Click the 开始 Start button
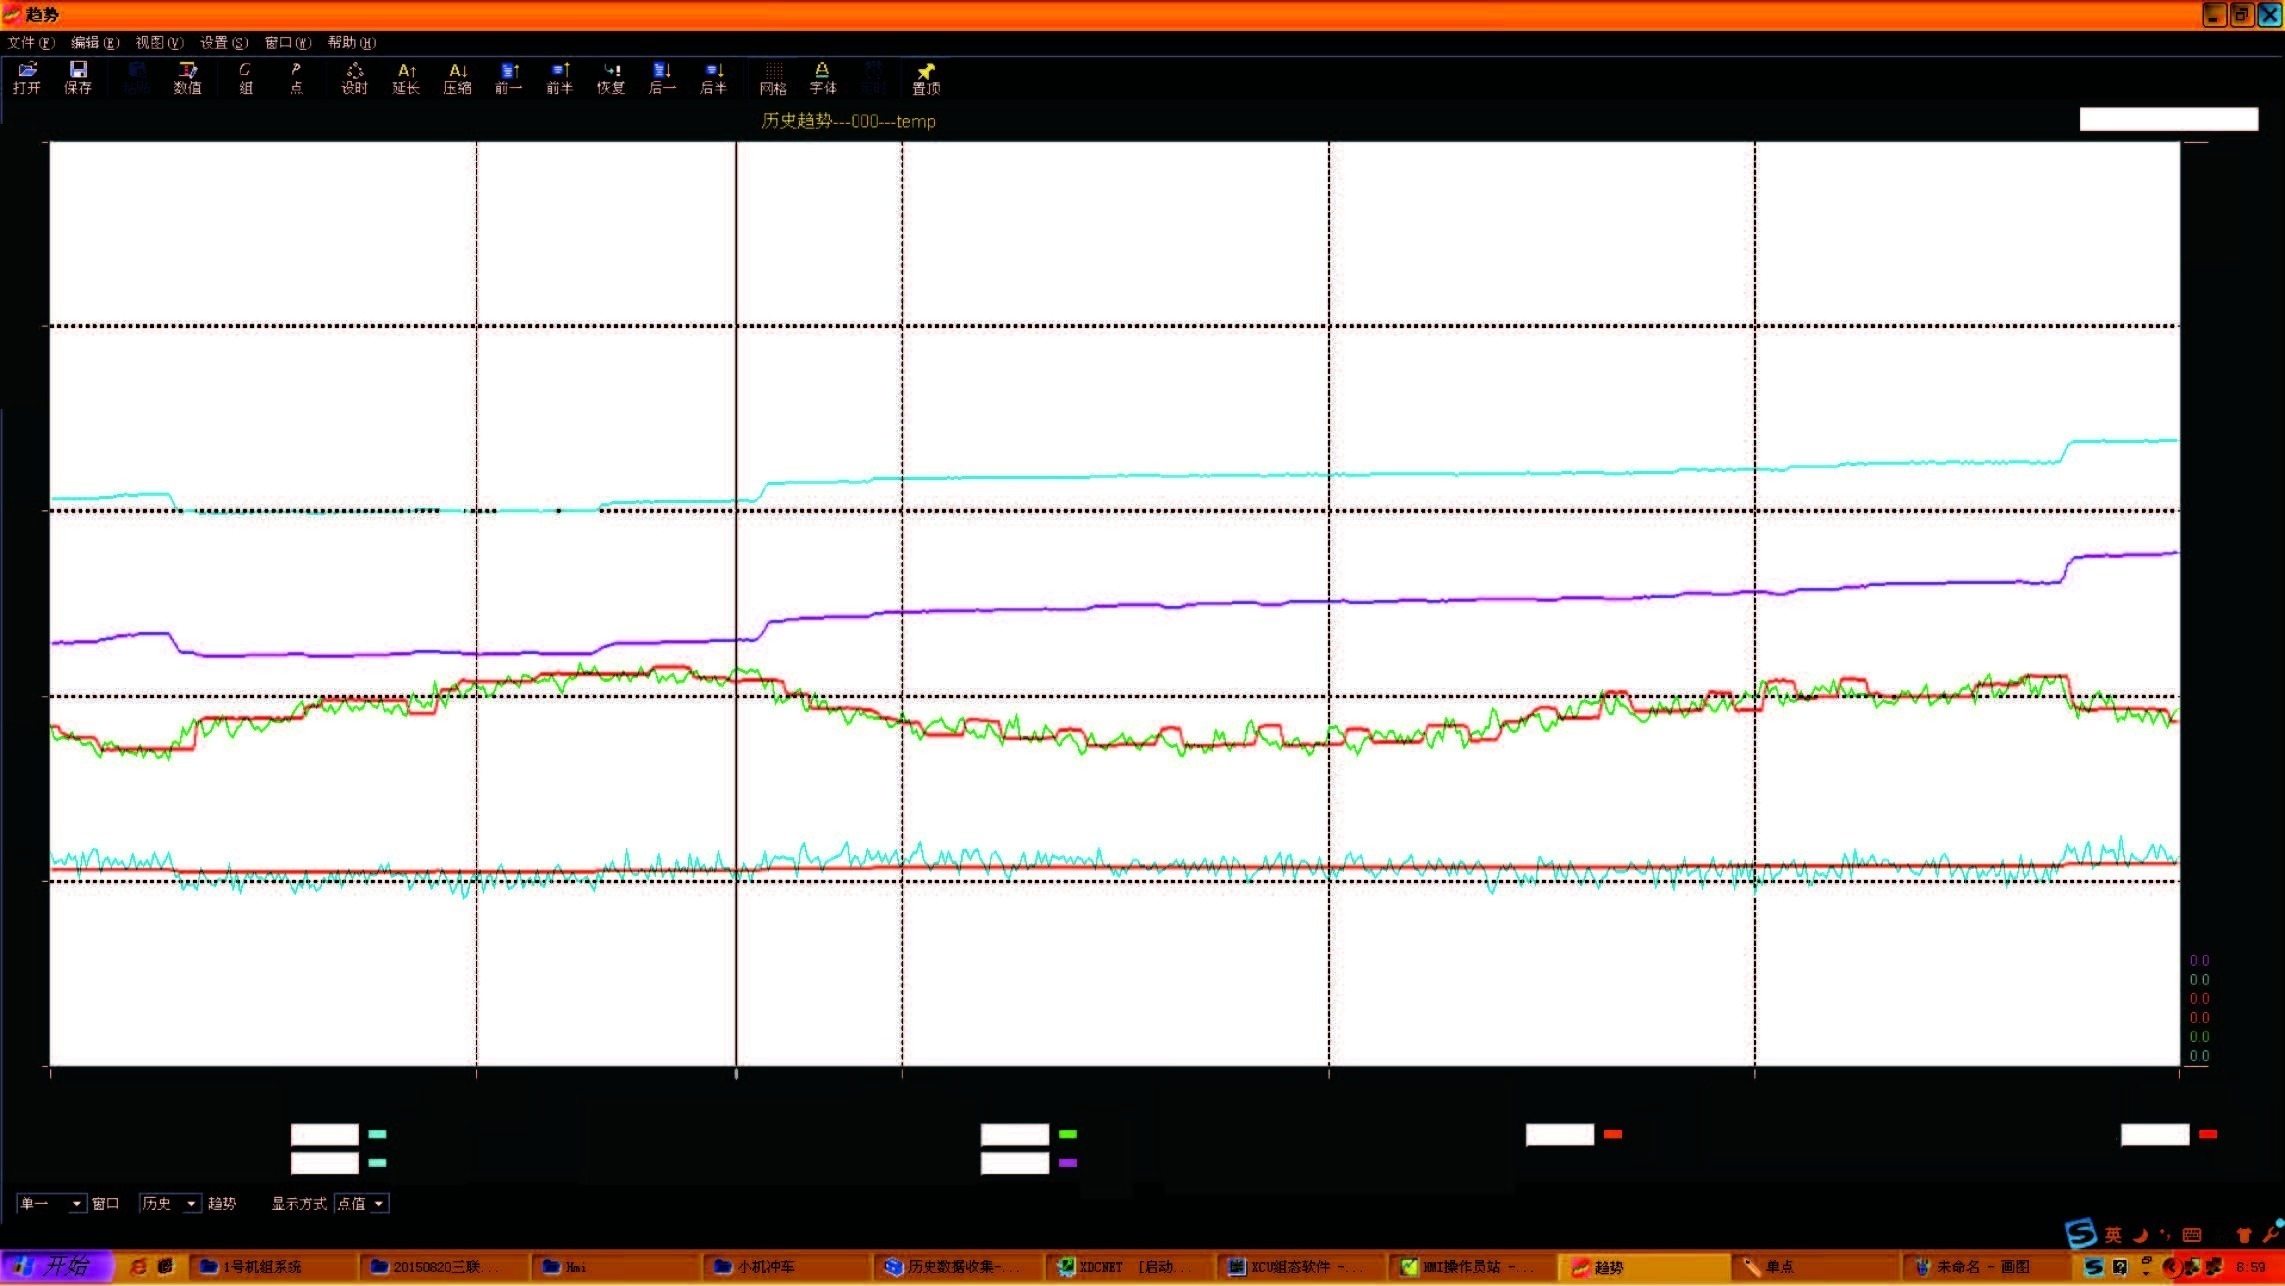The height and width of the screenshot is (1286, 2285). point(56,1266)
